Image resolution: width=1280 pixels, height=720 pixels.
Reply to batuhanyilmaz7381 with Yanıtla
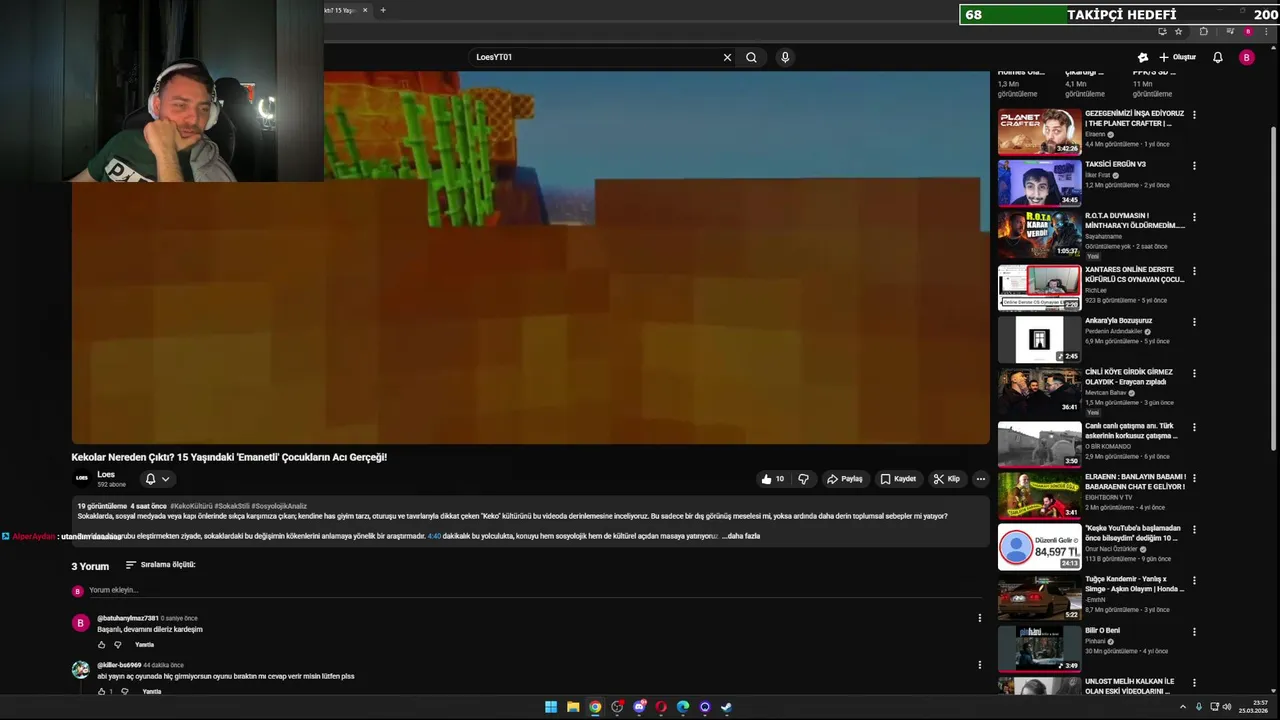(x=145, y=645)
